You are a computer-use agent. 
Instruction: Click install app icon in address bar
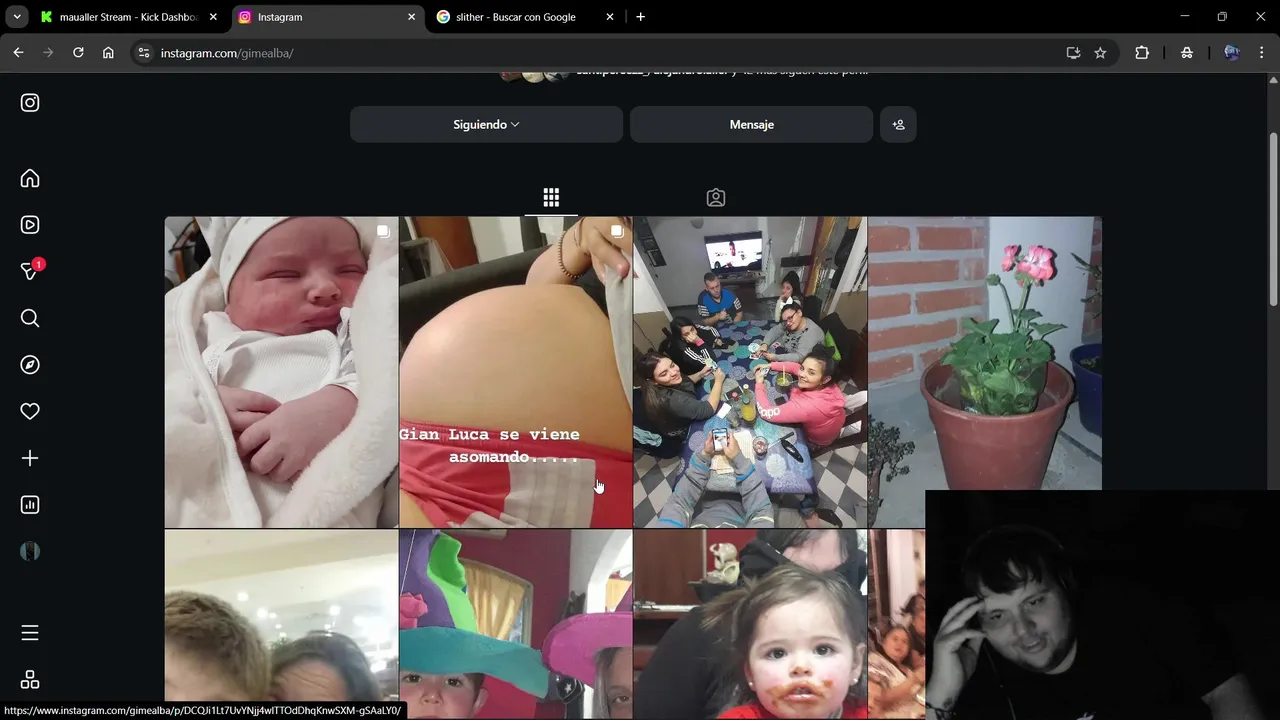point(1073,53)
